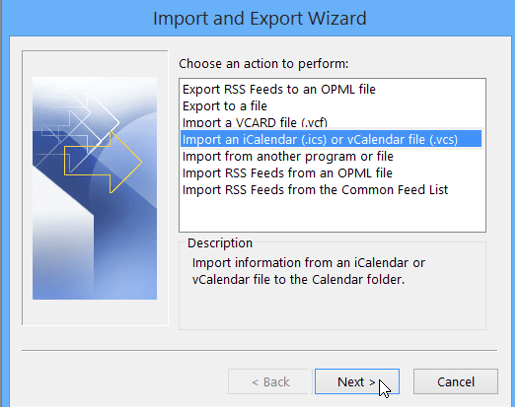Click the highlighted Import an iCalendar (.ics) entry
Viewport: 515px width, 407px height.
point(331,139)
